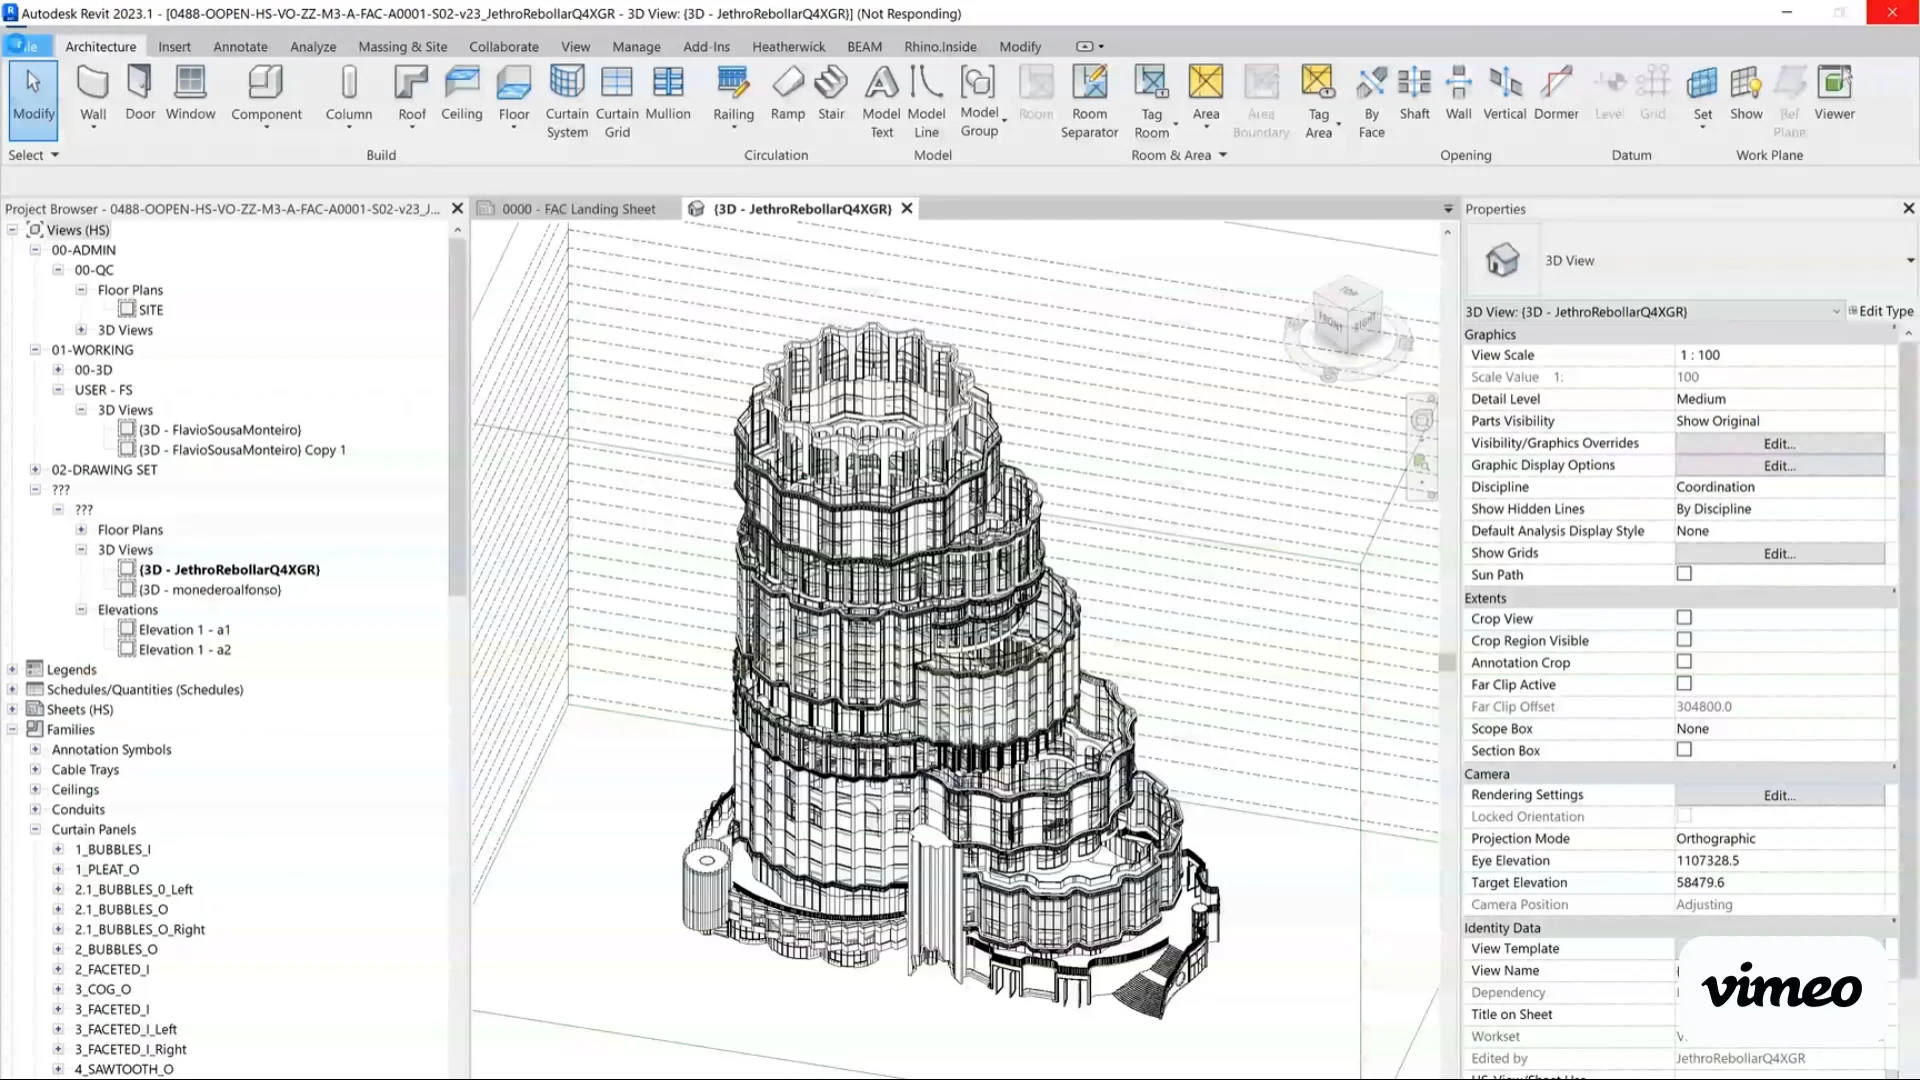Open the Select panel dropdown
The image size is (1920, 1080).
[55, 155]
